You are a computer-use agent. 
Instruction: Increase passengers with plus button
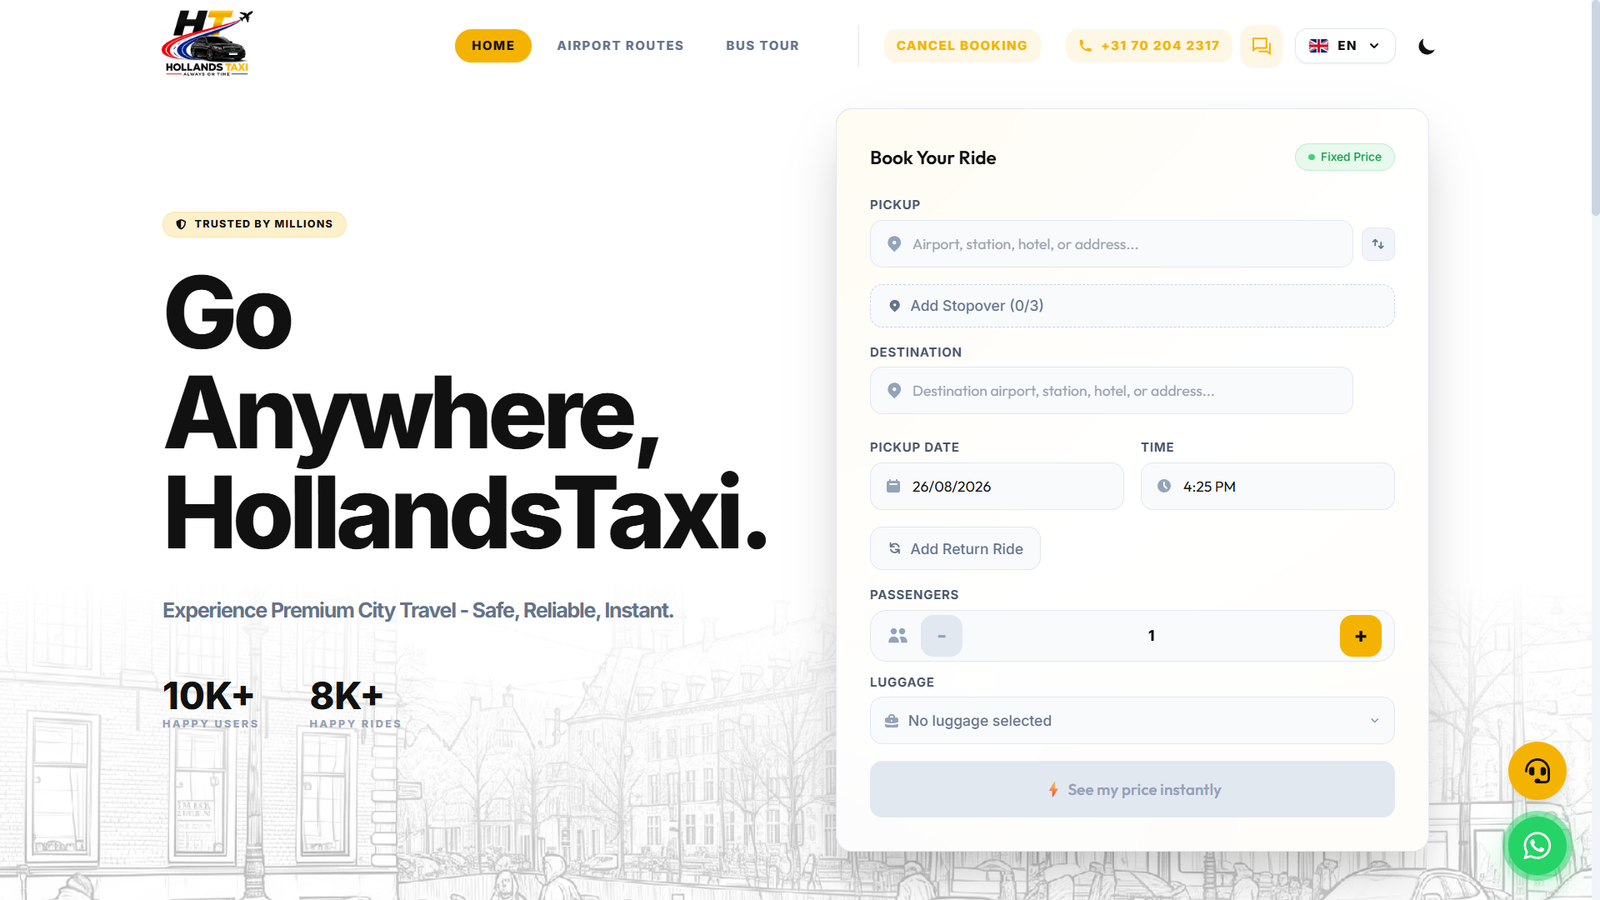pyautogui.click(x=1360, y=636)
